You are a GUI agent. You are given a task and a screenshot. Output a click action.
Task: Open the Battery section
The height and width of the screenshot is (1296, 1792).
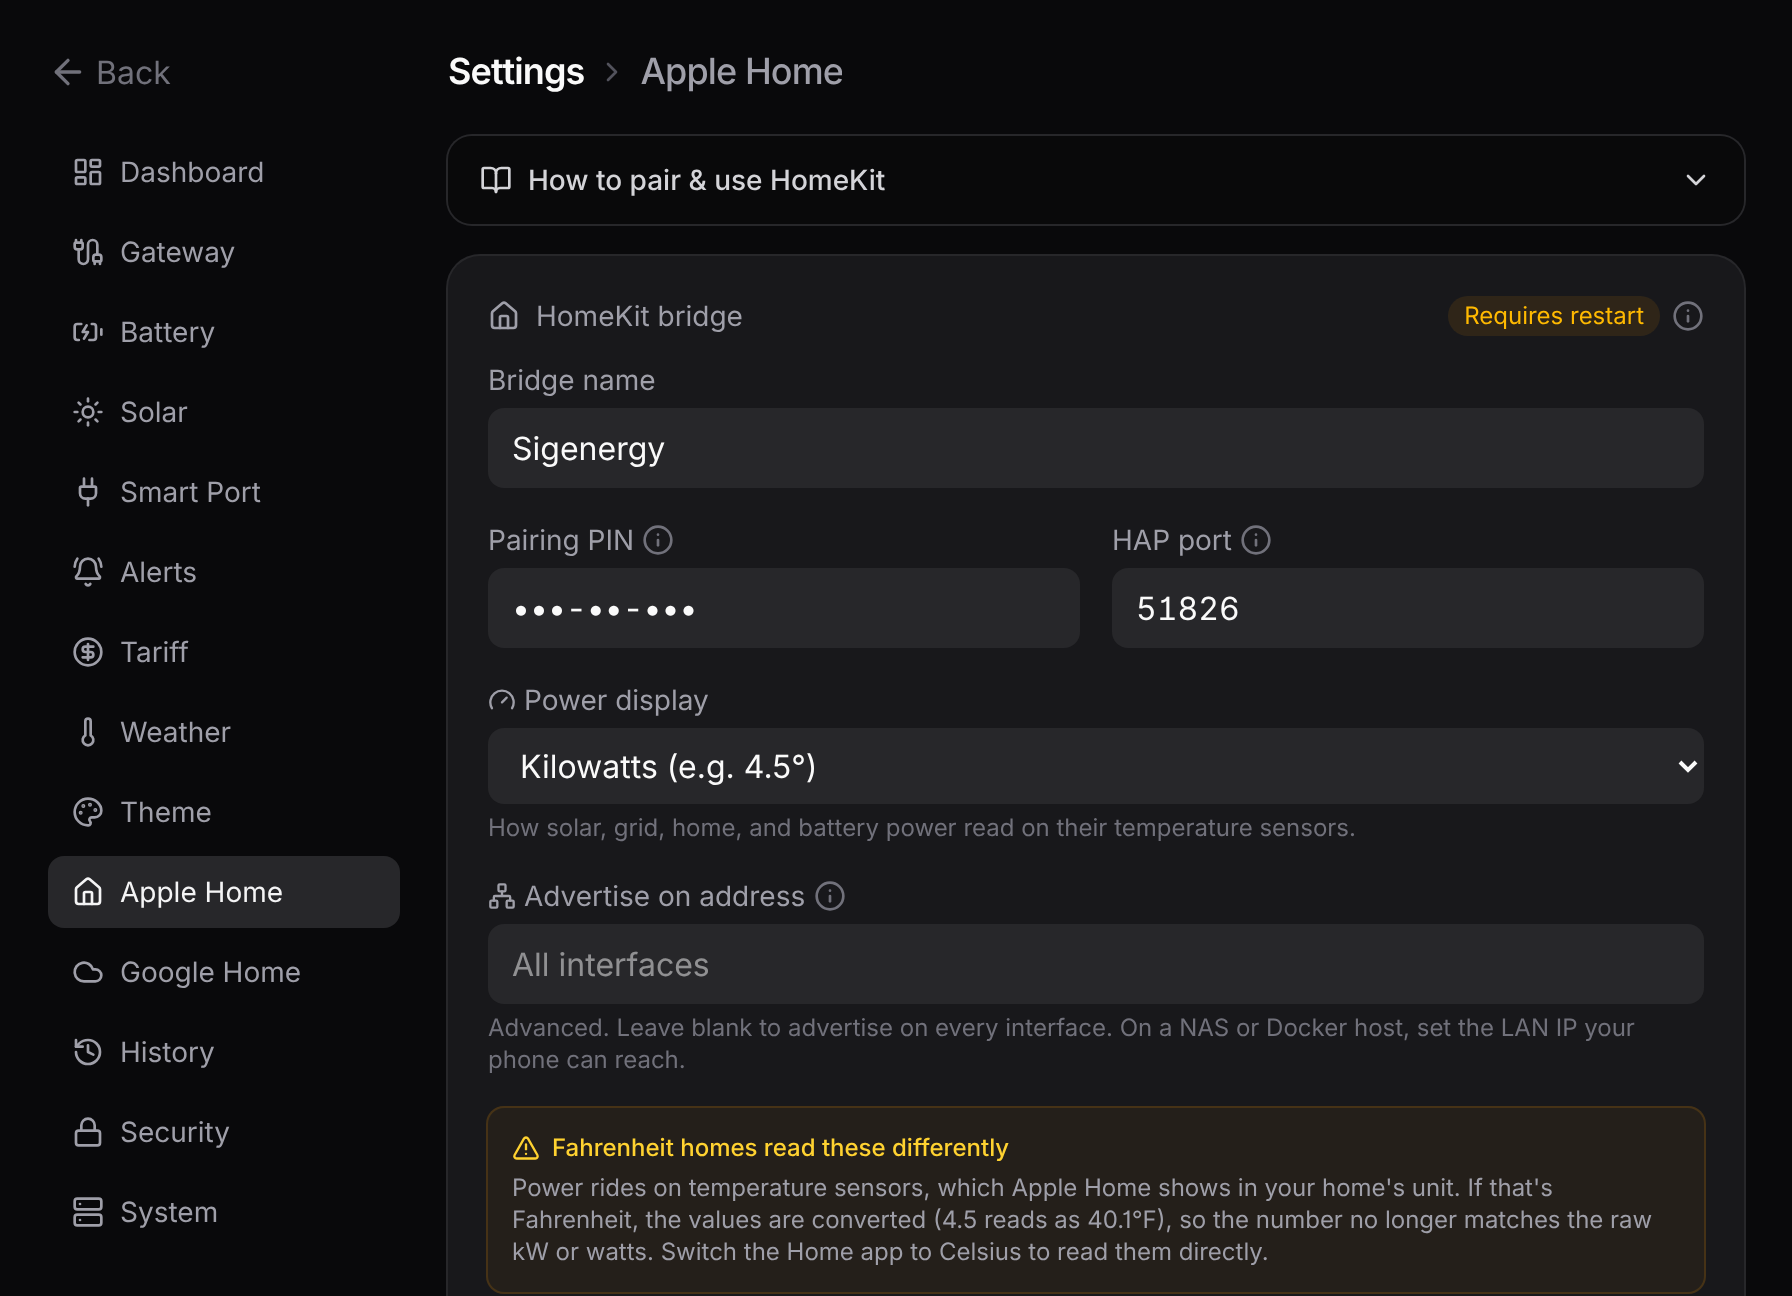point(224,332)
